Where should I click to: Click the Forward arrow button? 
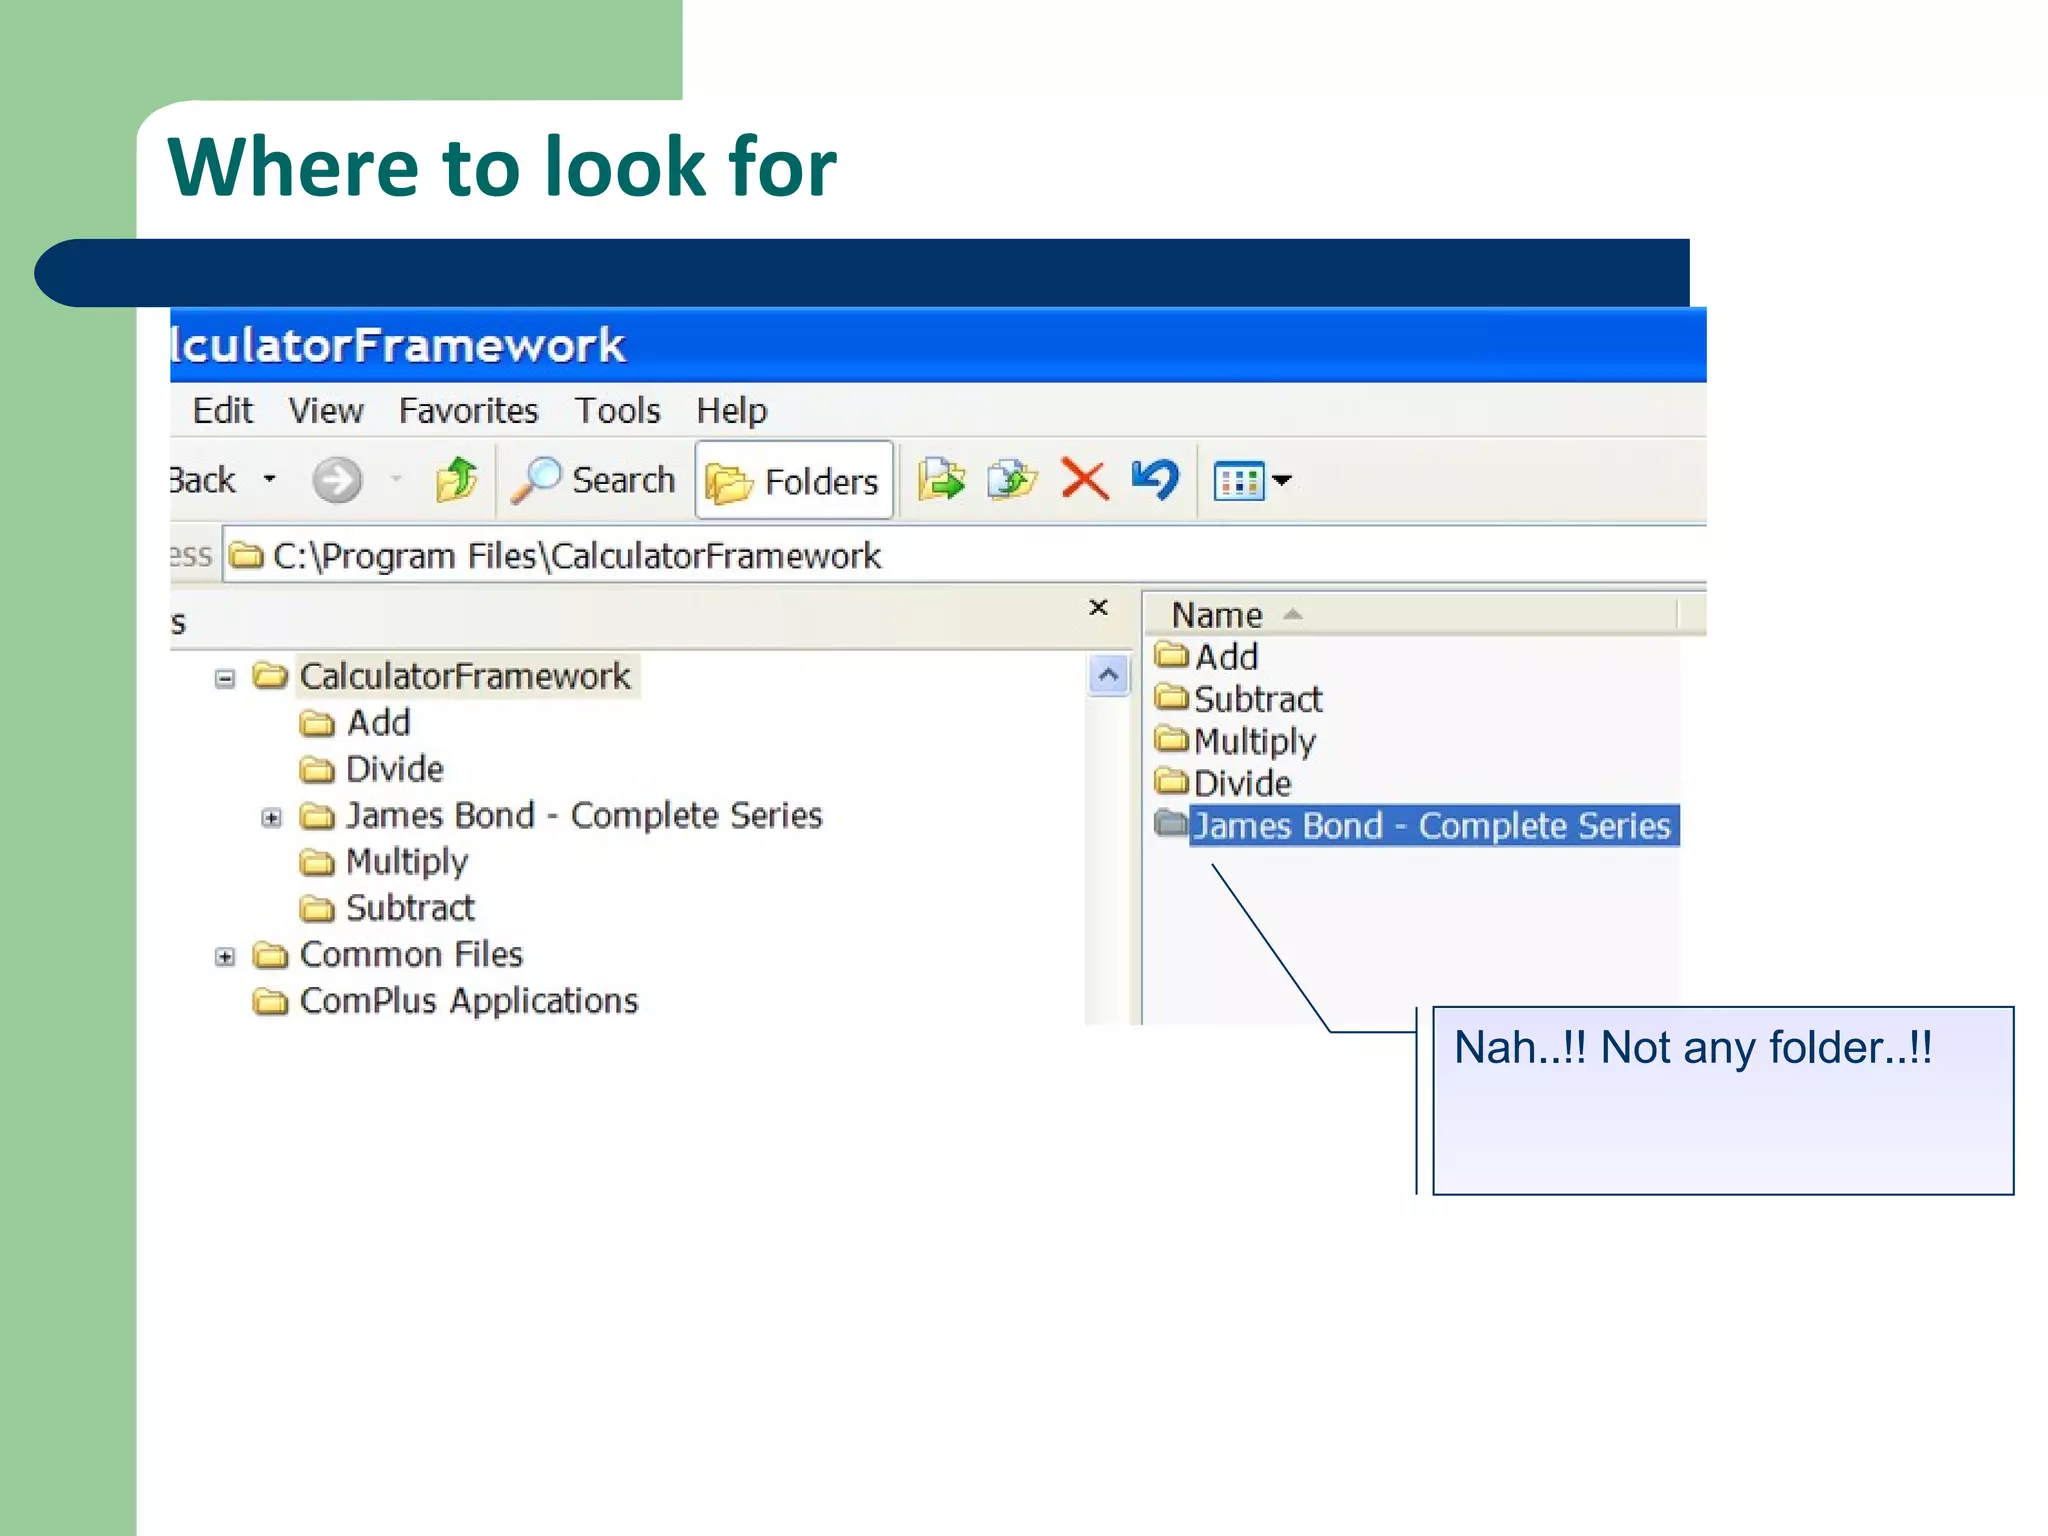[337, 480]
